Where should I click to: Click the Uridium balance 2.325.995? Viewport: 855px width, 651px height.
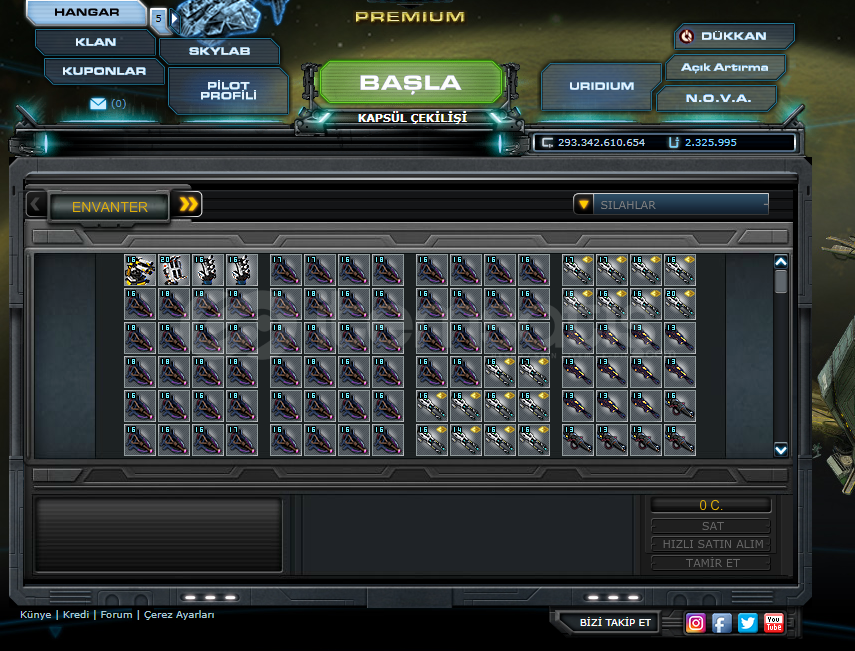coord(711,142)
